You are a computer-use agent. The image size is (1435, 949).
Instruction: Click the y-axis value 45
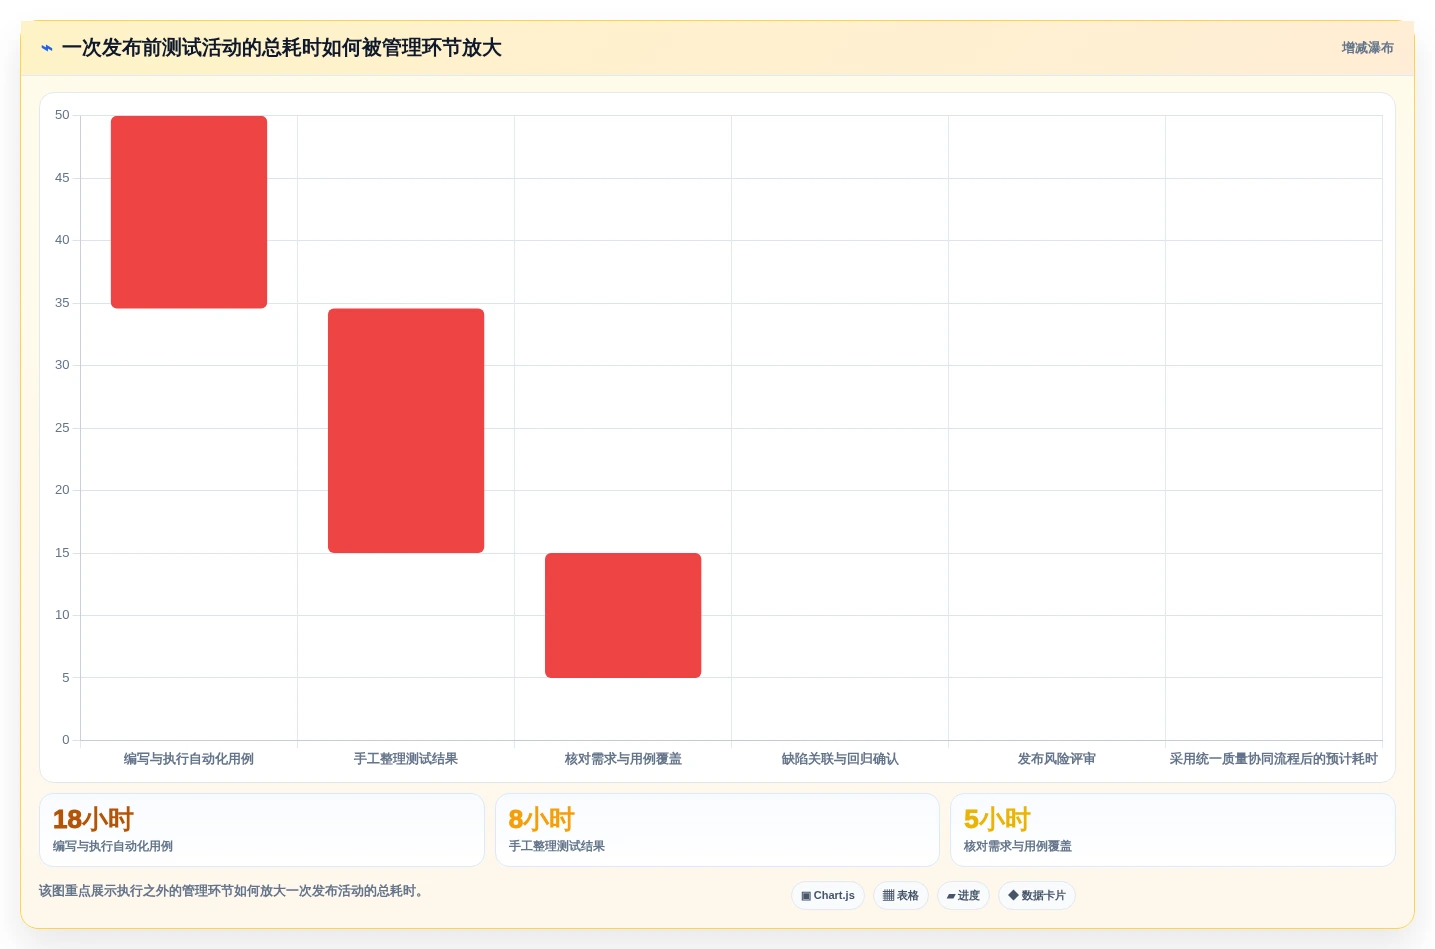coord(62,178)
